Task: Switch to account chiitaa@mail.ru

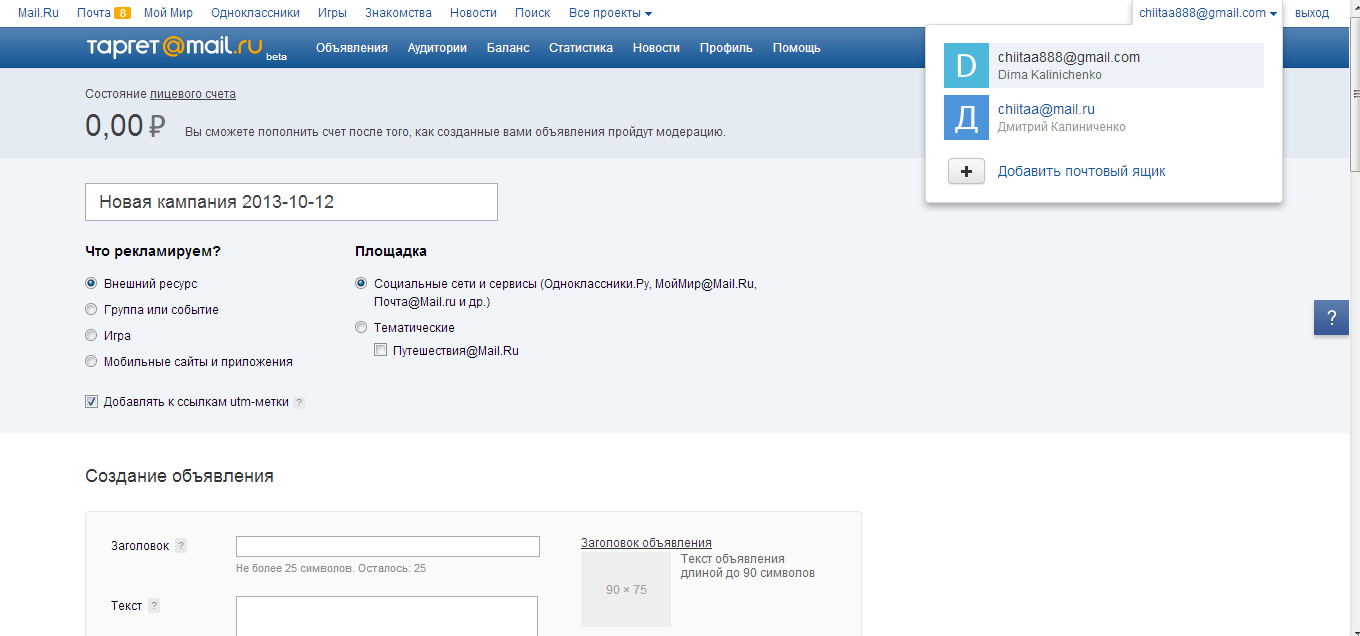Action: point(1104,118)
